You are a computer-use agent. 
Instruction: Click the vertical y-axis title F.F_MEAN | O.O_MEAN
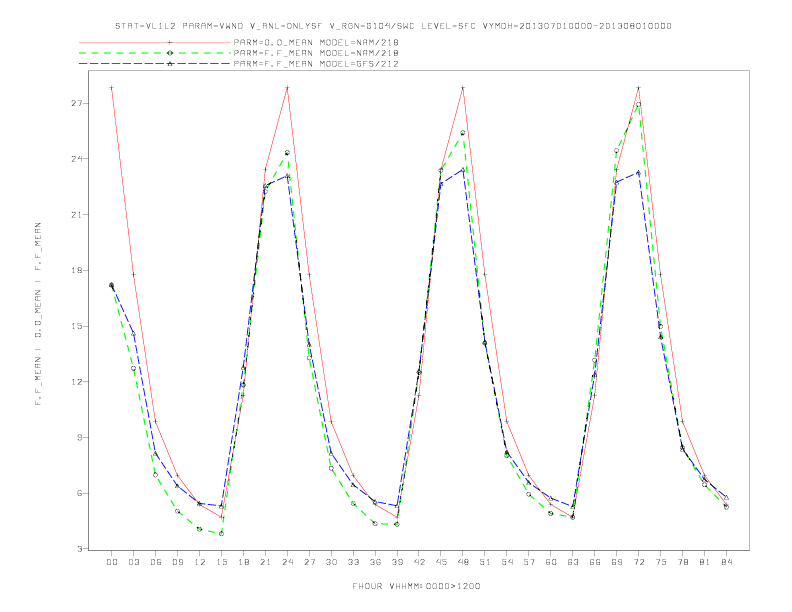click(38, 314)
